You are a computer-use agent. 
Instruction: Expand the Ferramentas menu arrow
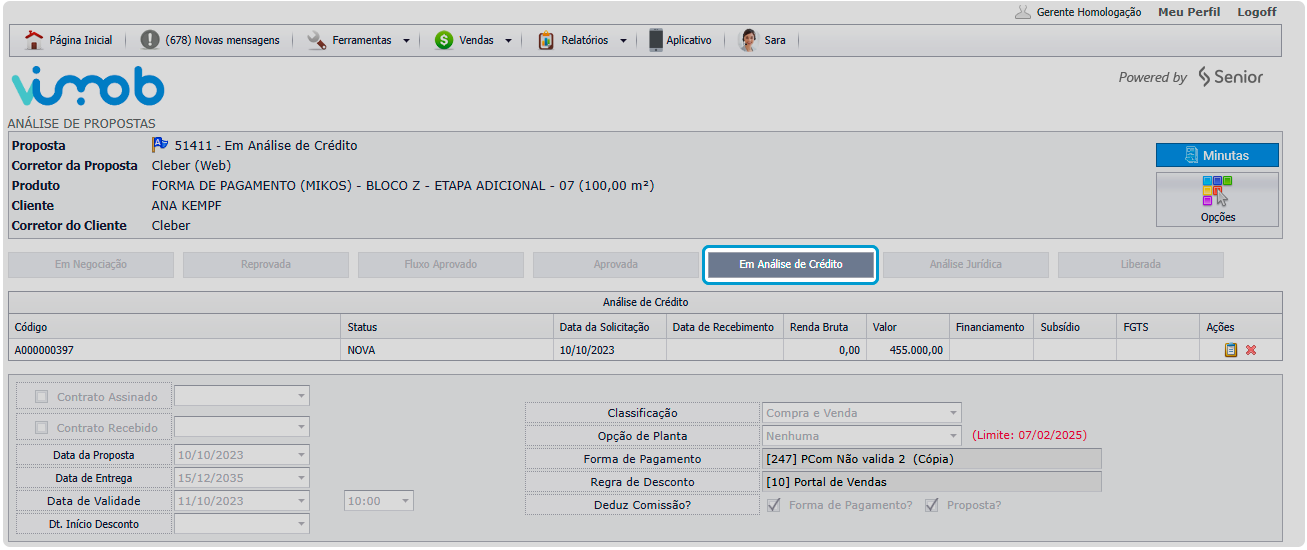tap(406, 41)
